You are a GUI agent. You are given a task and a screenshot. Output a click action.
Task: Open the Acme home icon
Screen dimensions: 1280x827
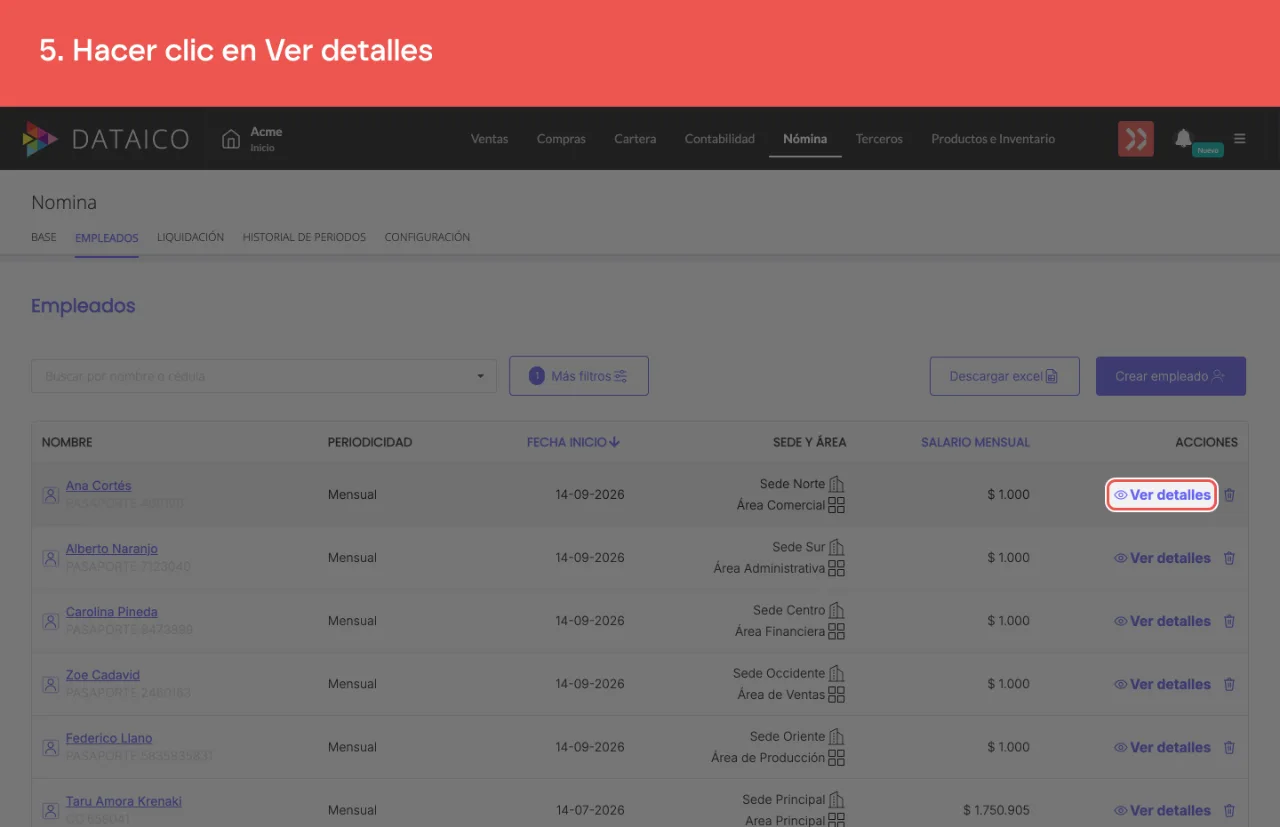tap(231, 139)
